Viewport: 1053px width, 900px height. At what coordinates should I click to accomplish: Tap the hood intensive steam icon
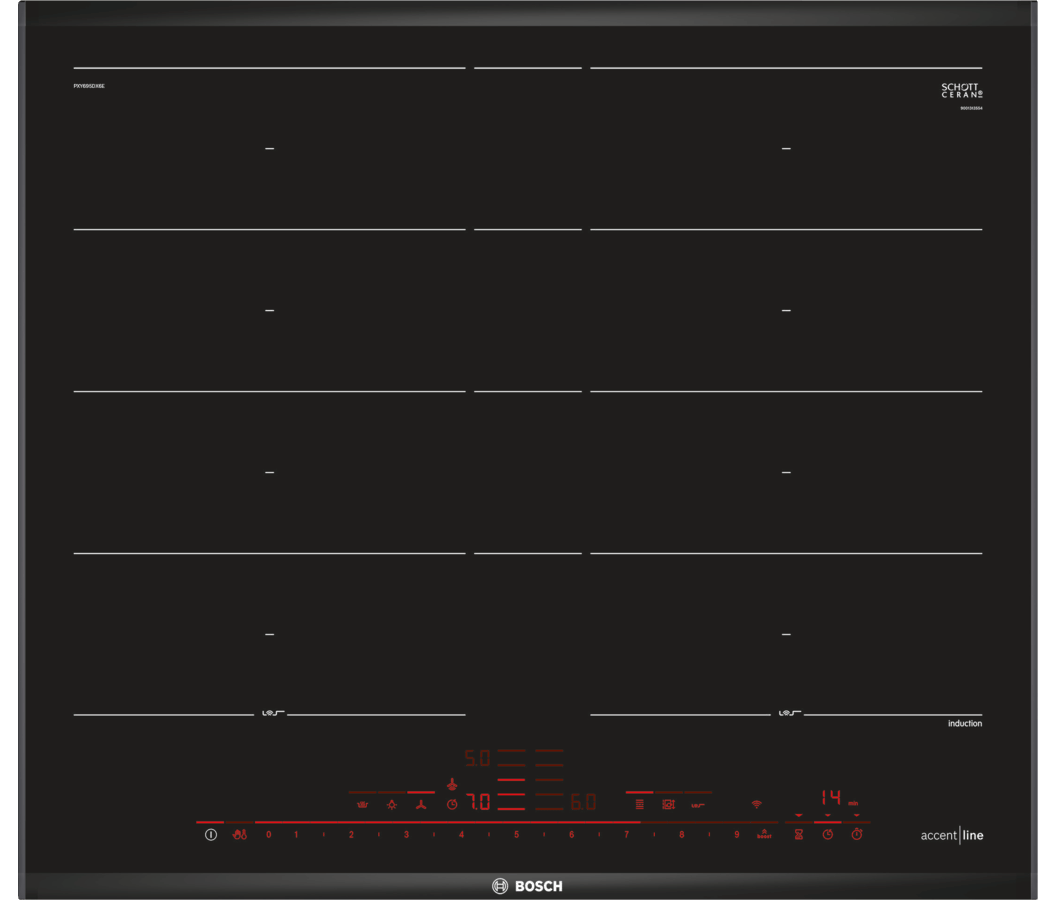363,804
